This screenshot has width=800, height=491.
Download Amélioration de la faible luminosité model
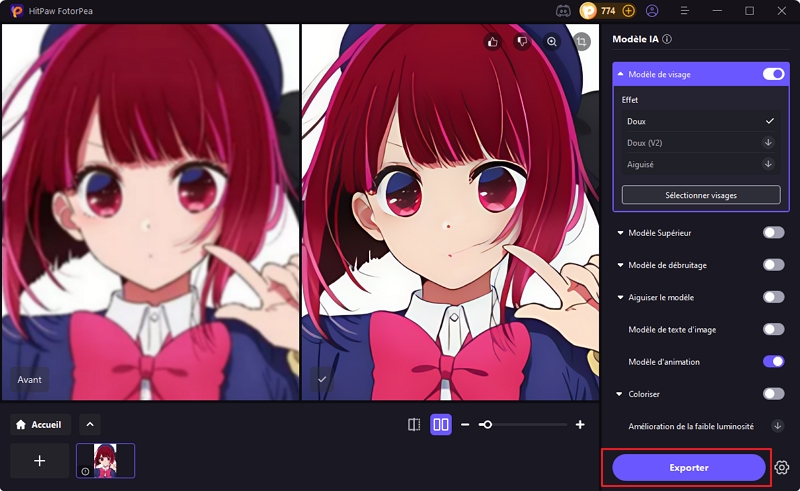pyautogui.click(x=777, y=426)
